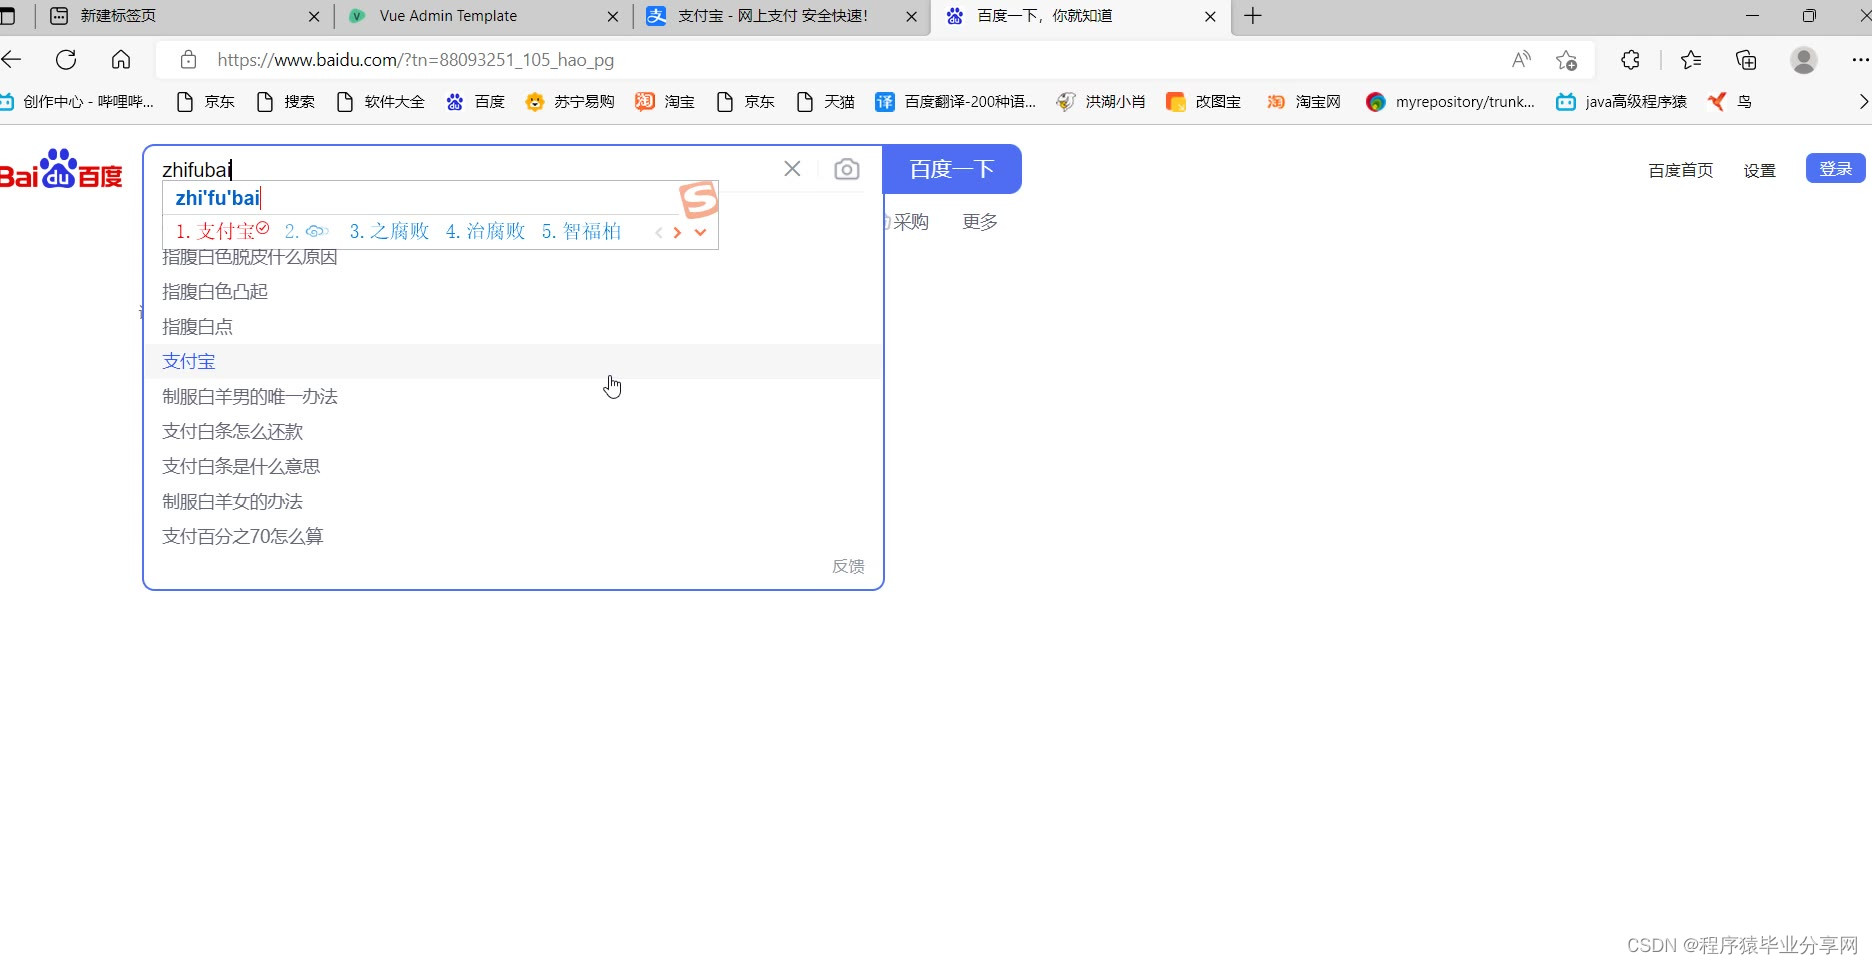Choose IME candidate 3 之腐败
The height and width of the screenshot is (964, 1872).
(389, 231)
